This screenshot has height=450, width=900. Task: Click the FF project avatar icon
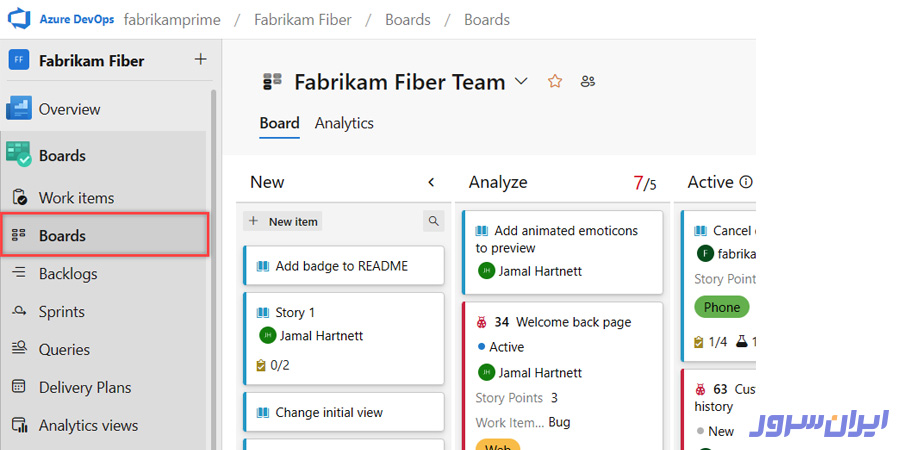(19, 60)
